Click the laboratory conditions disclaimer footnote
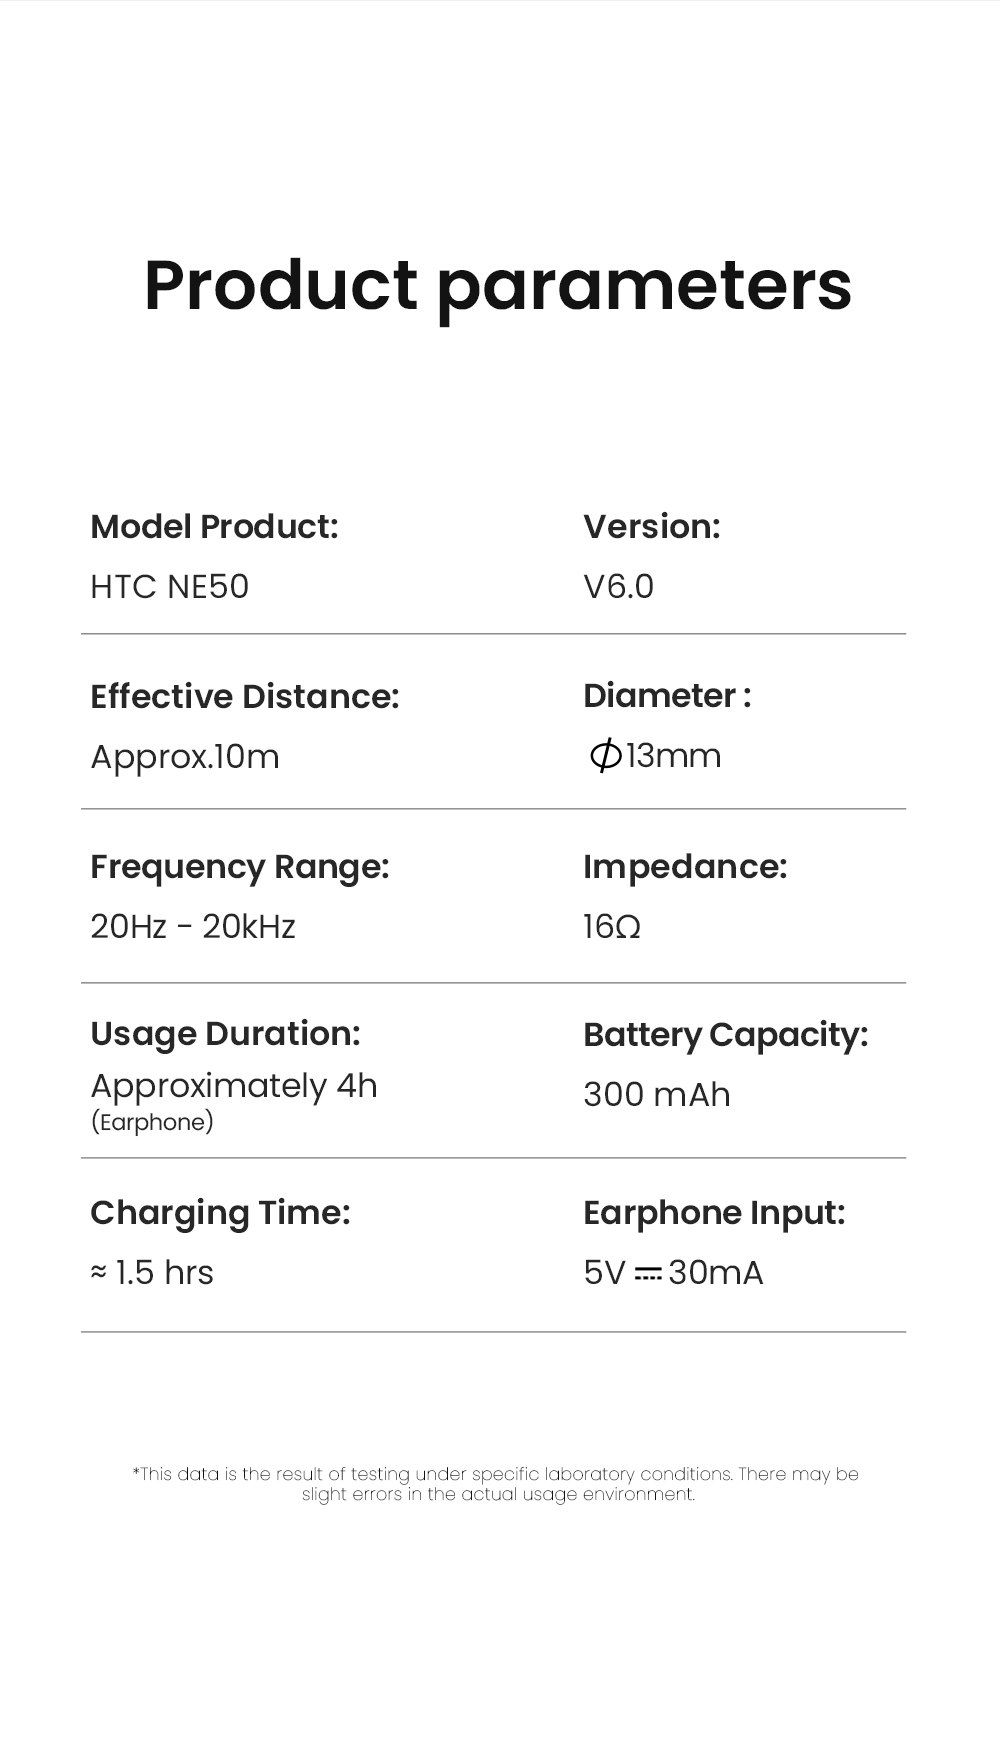 click(497, 1484)
